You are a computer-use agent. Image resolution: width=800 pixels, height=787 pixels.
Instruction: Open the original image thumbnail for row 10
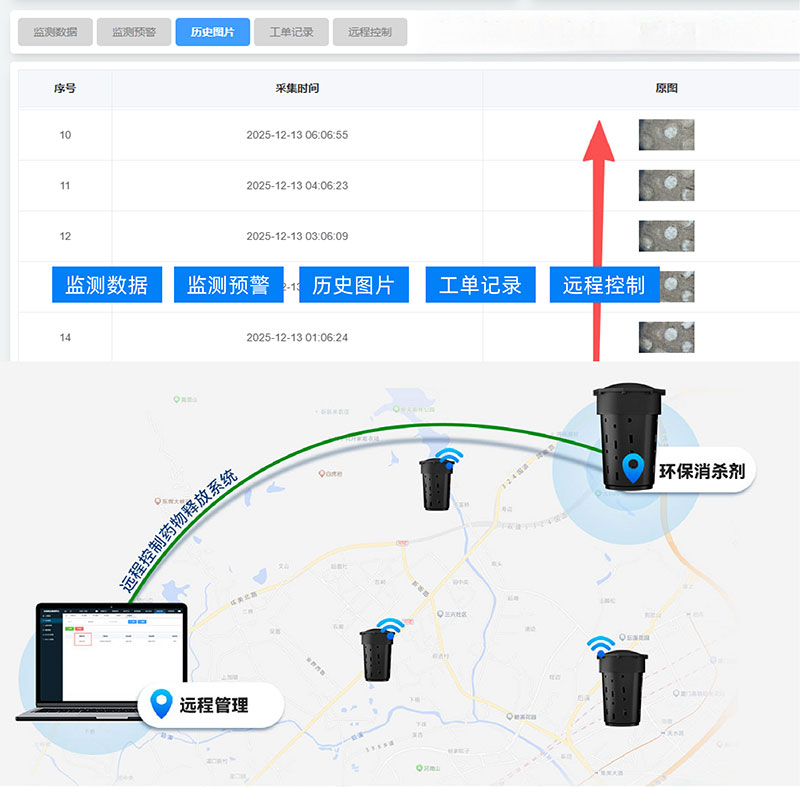point(666,135)
